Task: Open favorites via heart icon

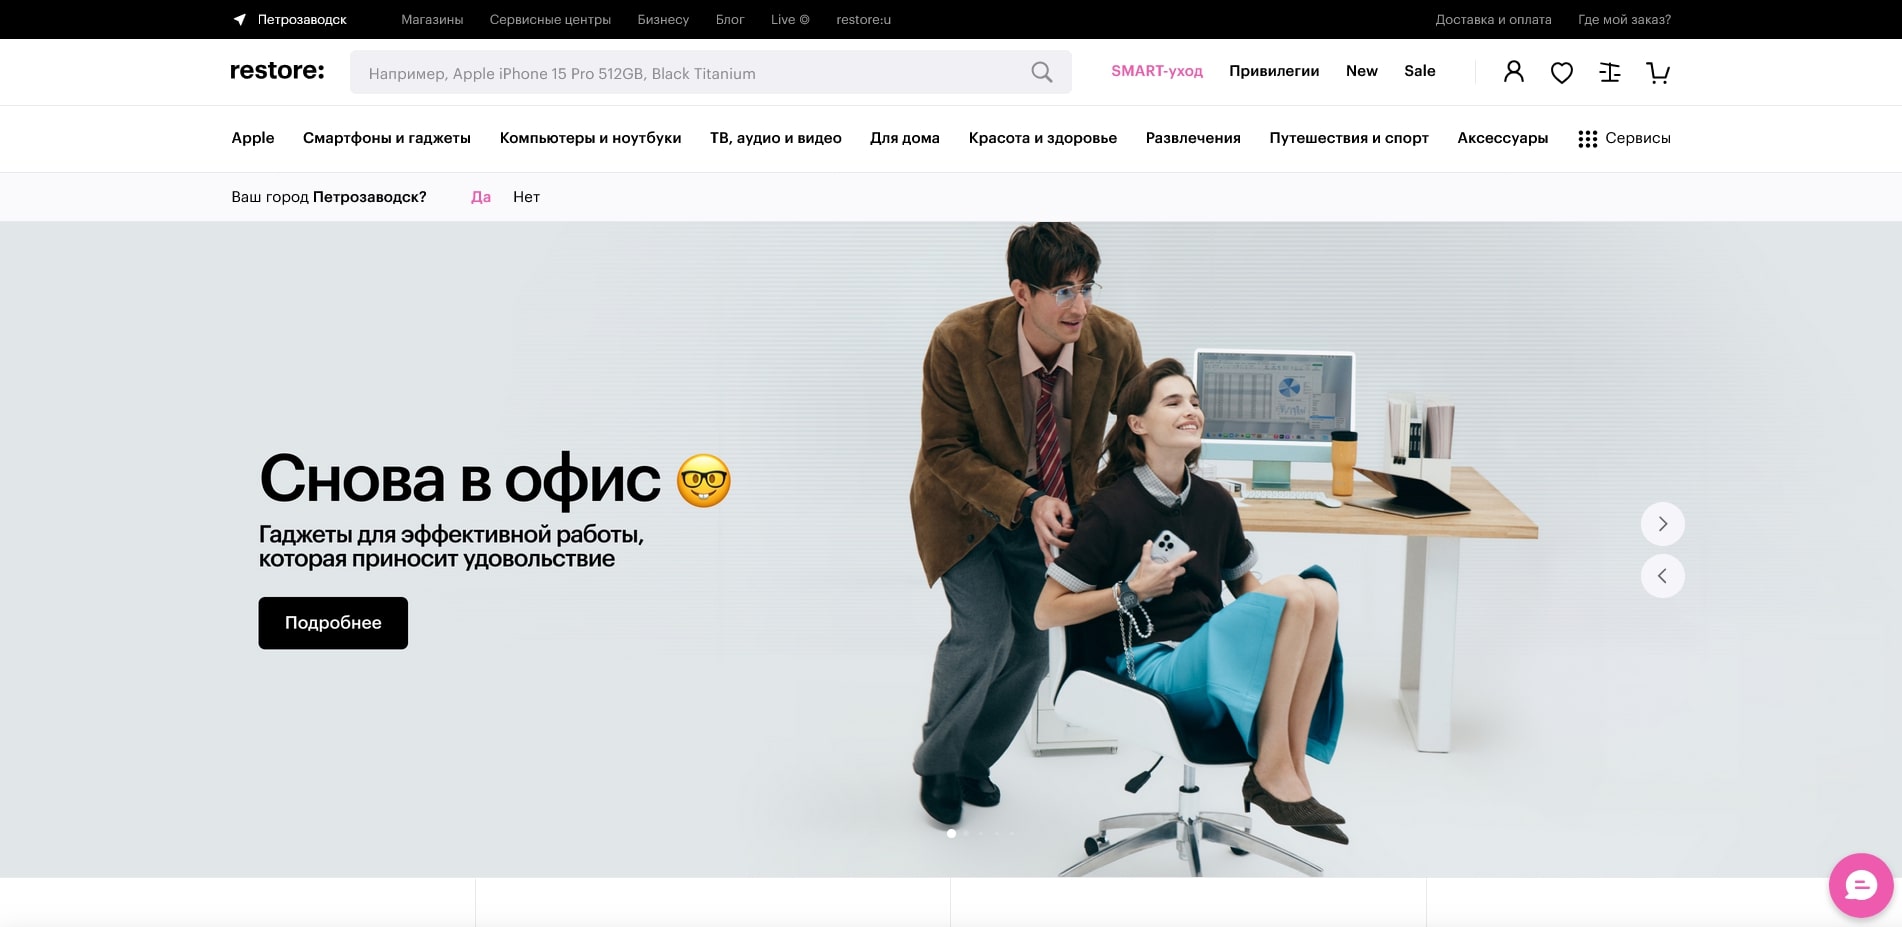Action: coord(1561,72)
